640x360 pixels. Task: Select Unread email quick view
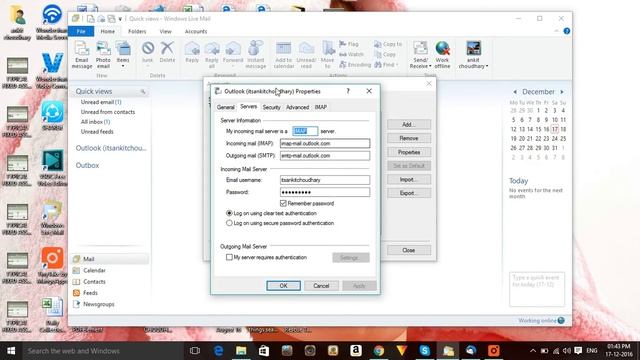(x=101, y=102)
